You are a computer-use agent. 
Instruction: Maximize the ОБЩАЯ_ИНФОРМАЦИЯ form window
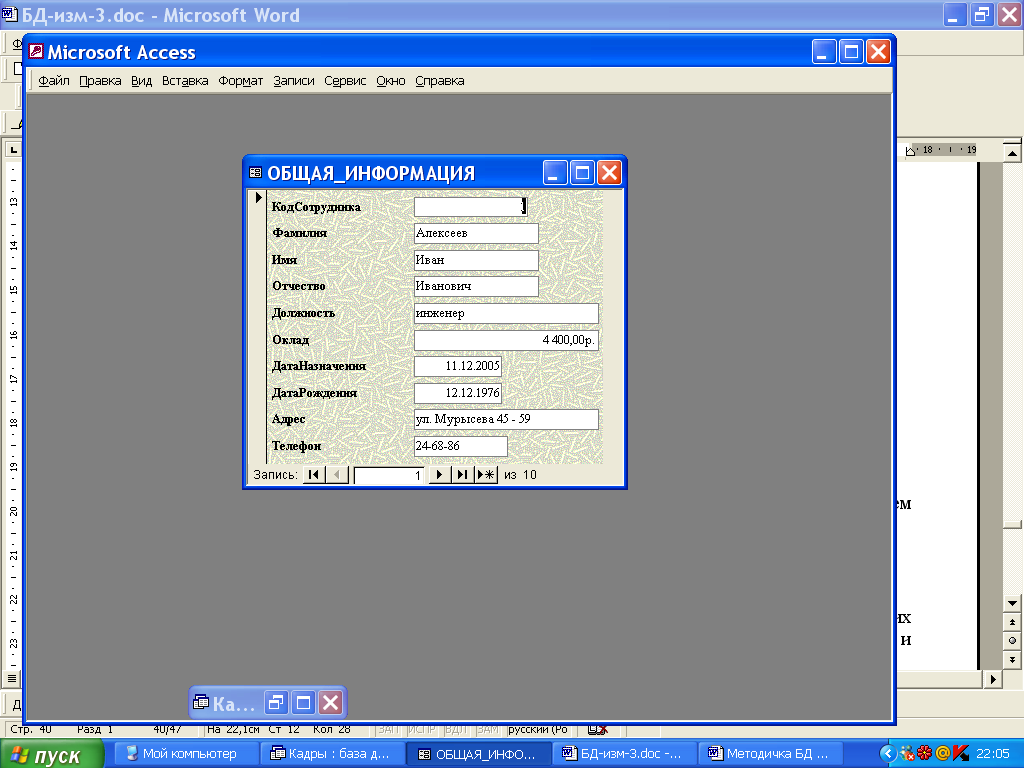click(583, 173)
